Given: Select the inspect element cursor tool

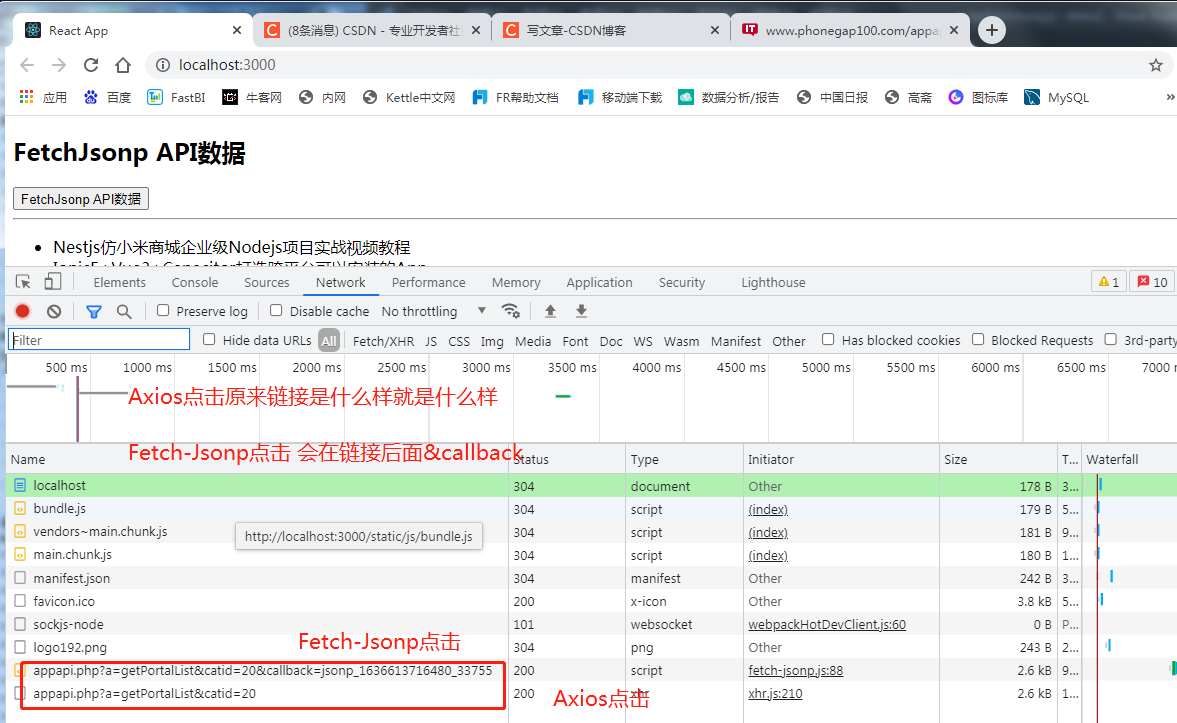Looking at the screenshot, I should [22, 281].
